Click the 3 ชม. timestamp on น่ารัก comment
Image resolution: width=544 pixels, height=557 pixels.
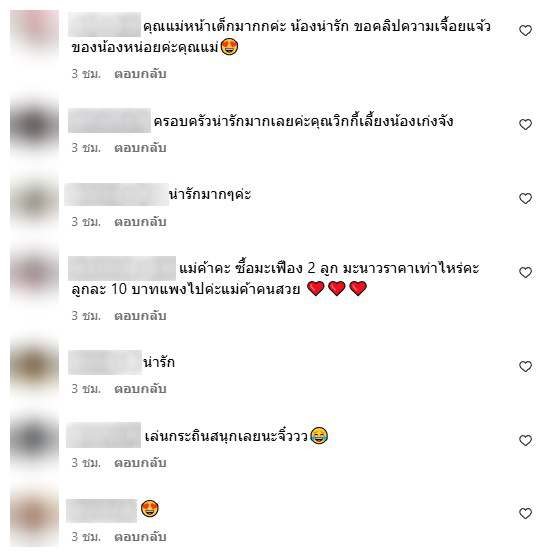(x=86, y=389)
